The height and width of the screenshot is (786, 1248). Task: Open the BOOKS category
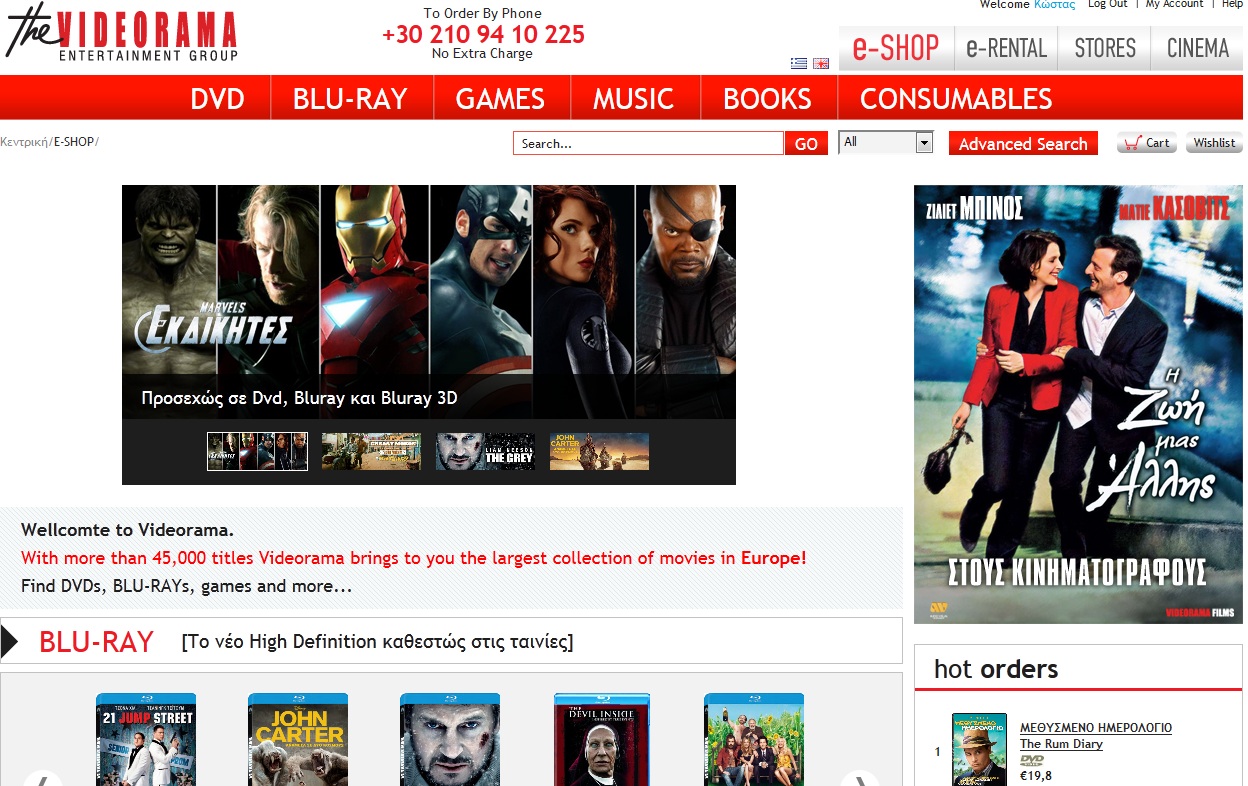767,98
